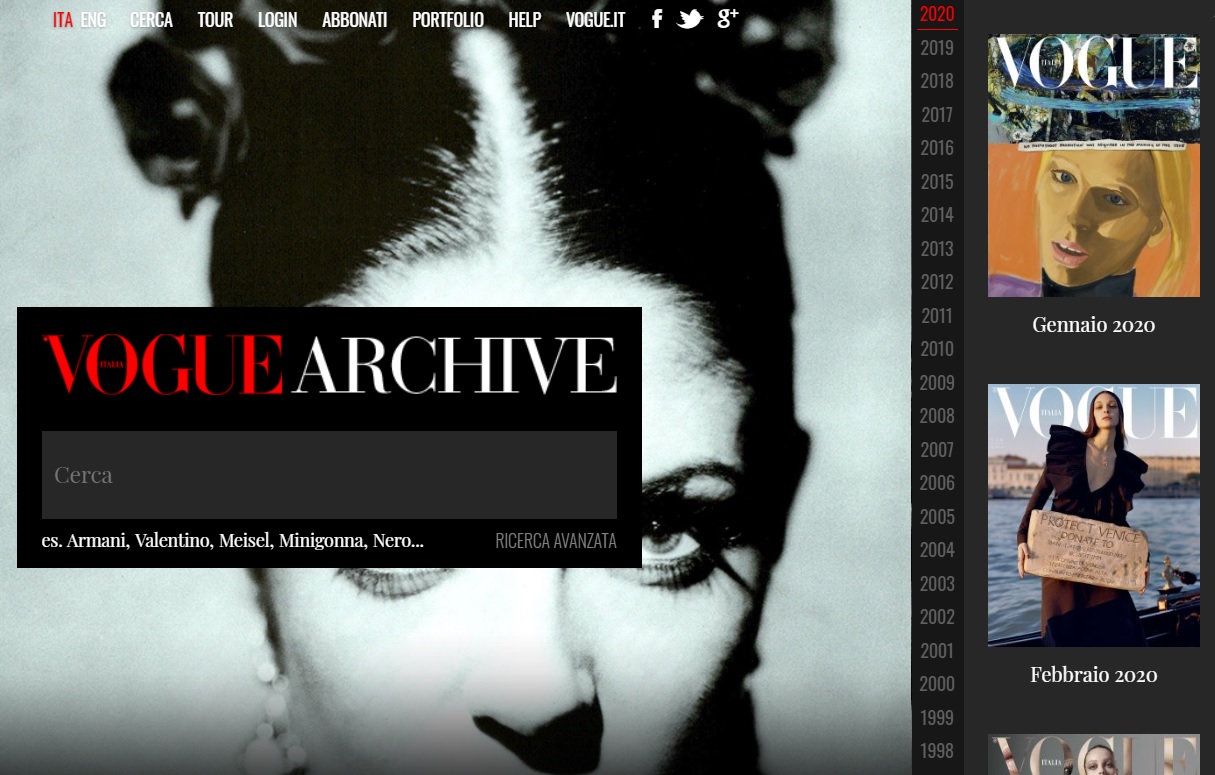Select year 2013 in timeline
The width and height of the screenshot is (1215, 775).
(x=937, y=249)
